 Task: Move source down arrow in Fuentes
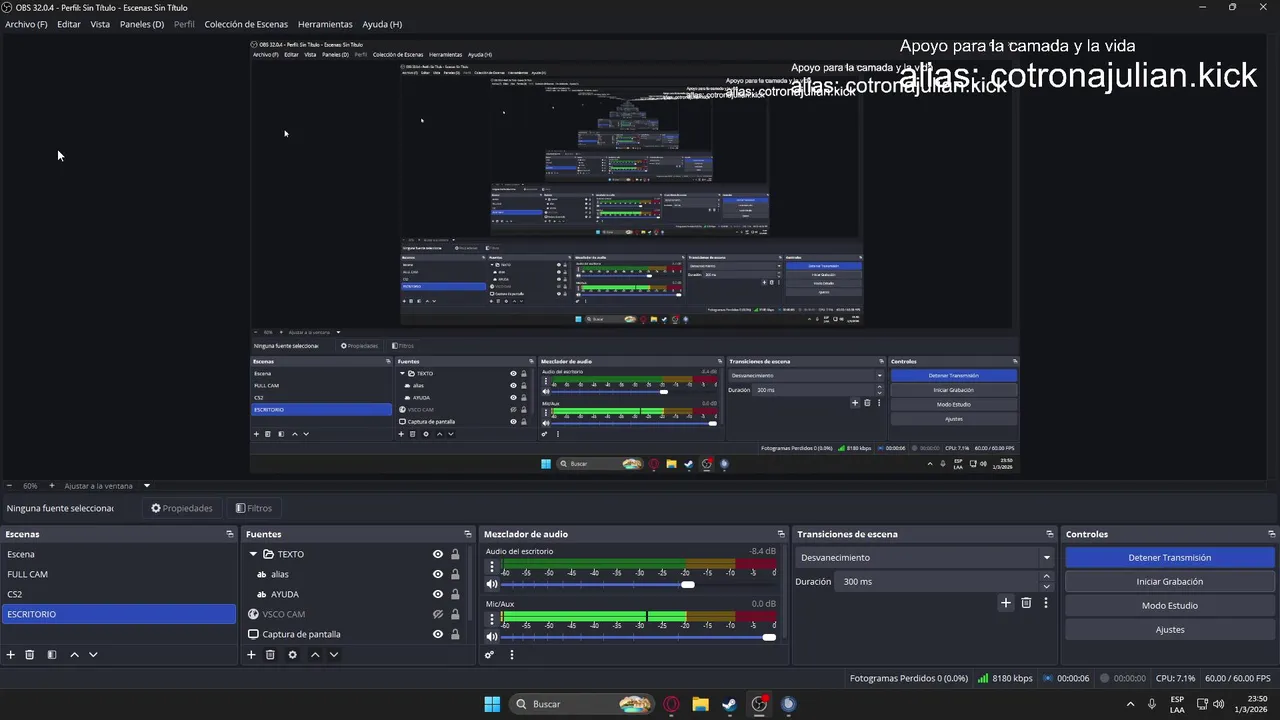click(x=334, y=655)
